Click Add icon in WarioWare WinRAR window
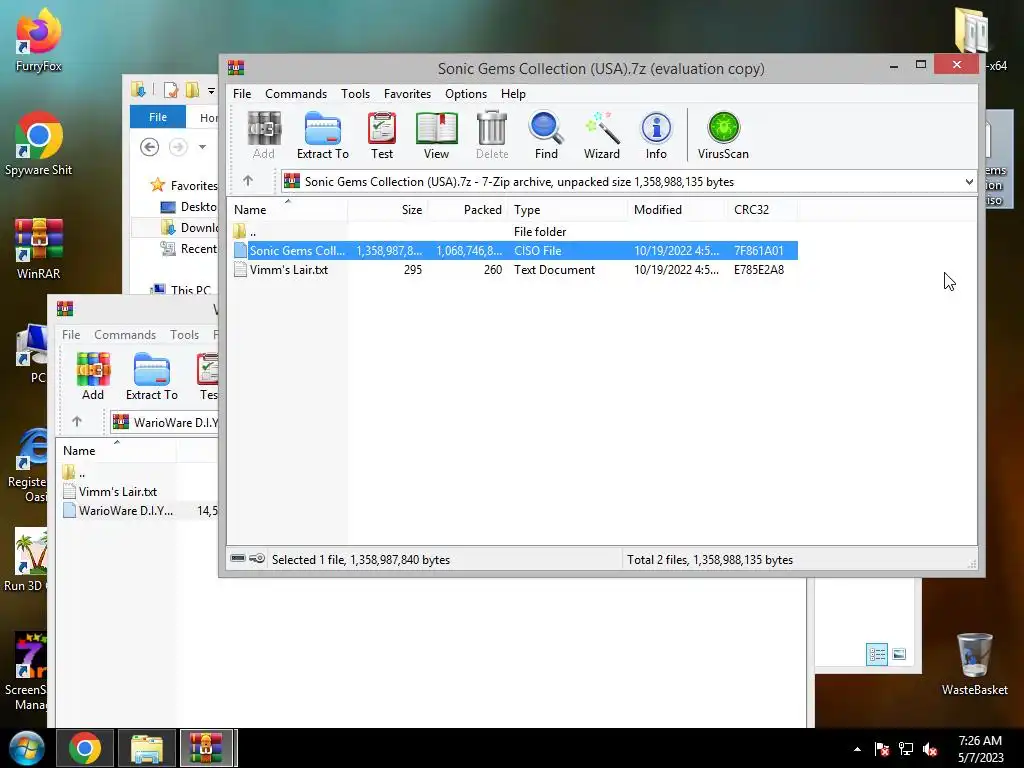1024x768 pixels. 93,376
